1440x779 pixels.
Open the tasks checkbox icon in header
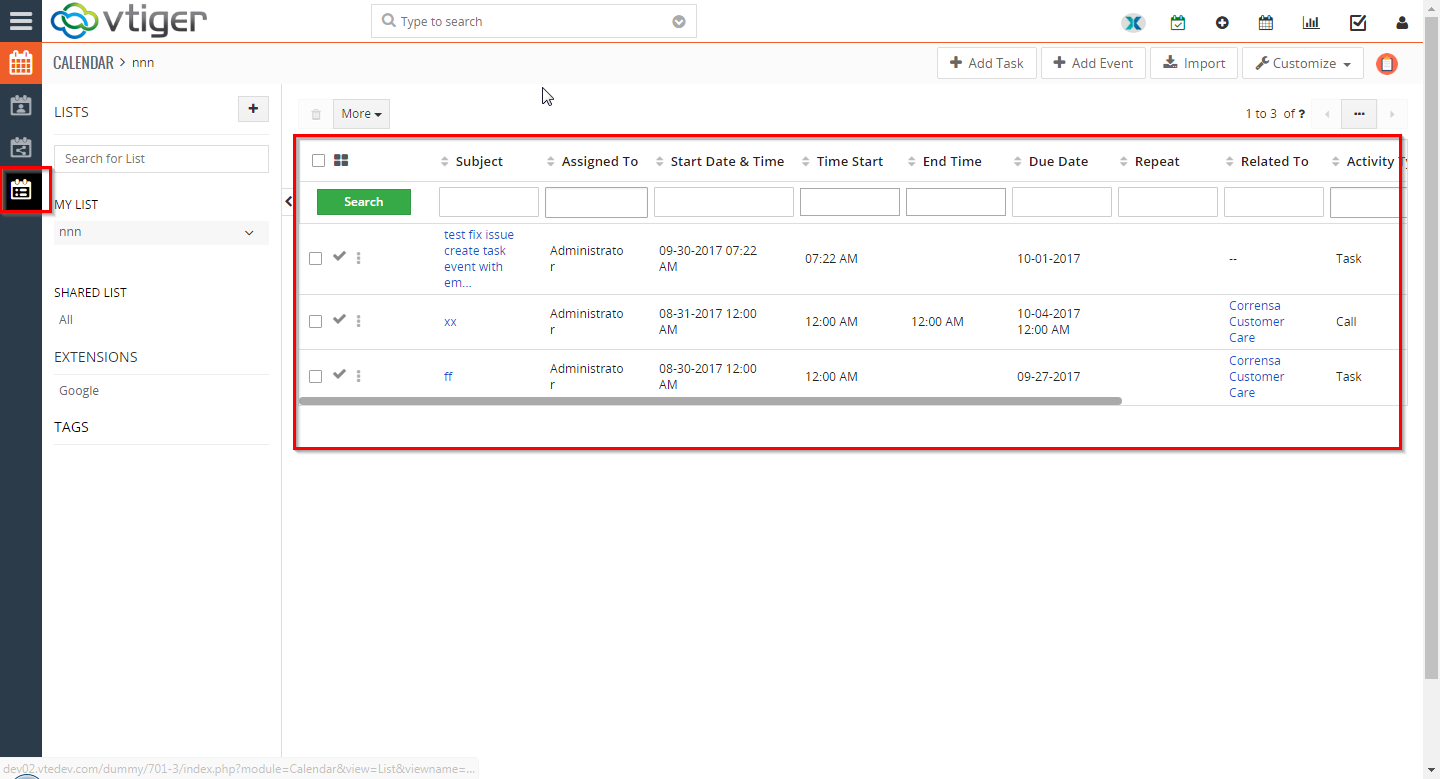tap(1358, 23)
